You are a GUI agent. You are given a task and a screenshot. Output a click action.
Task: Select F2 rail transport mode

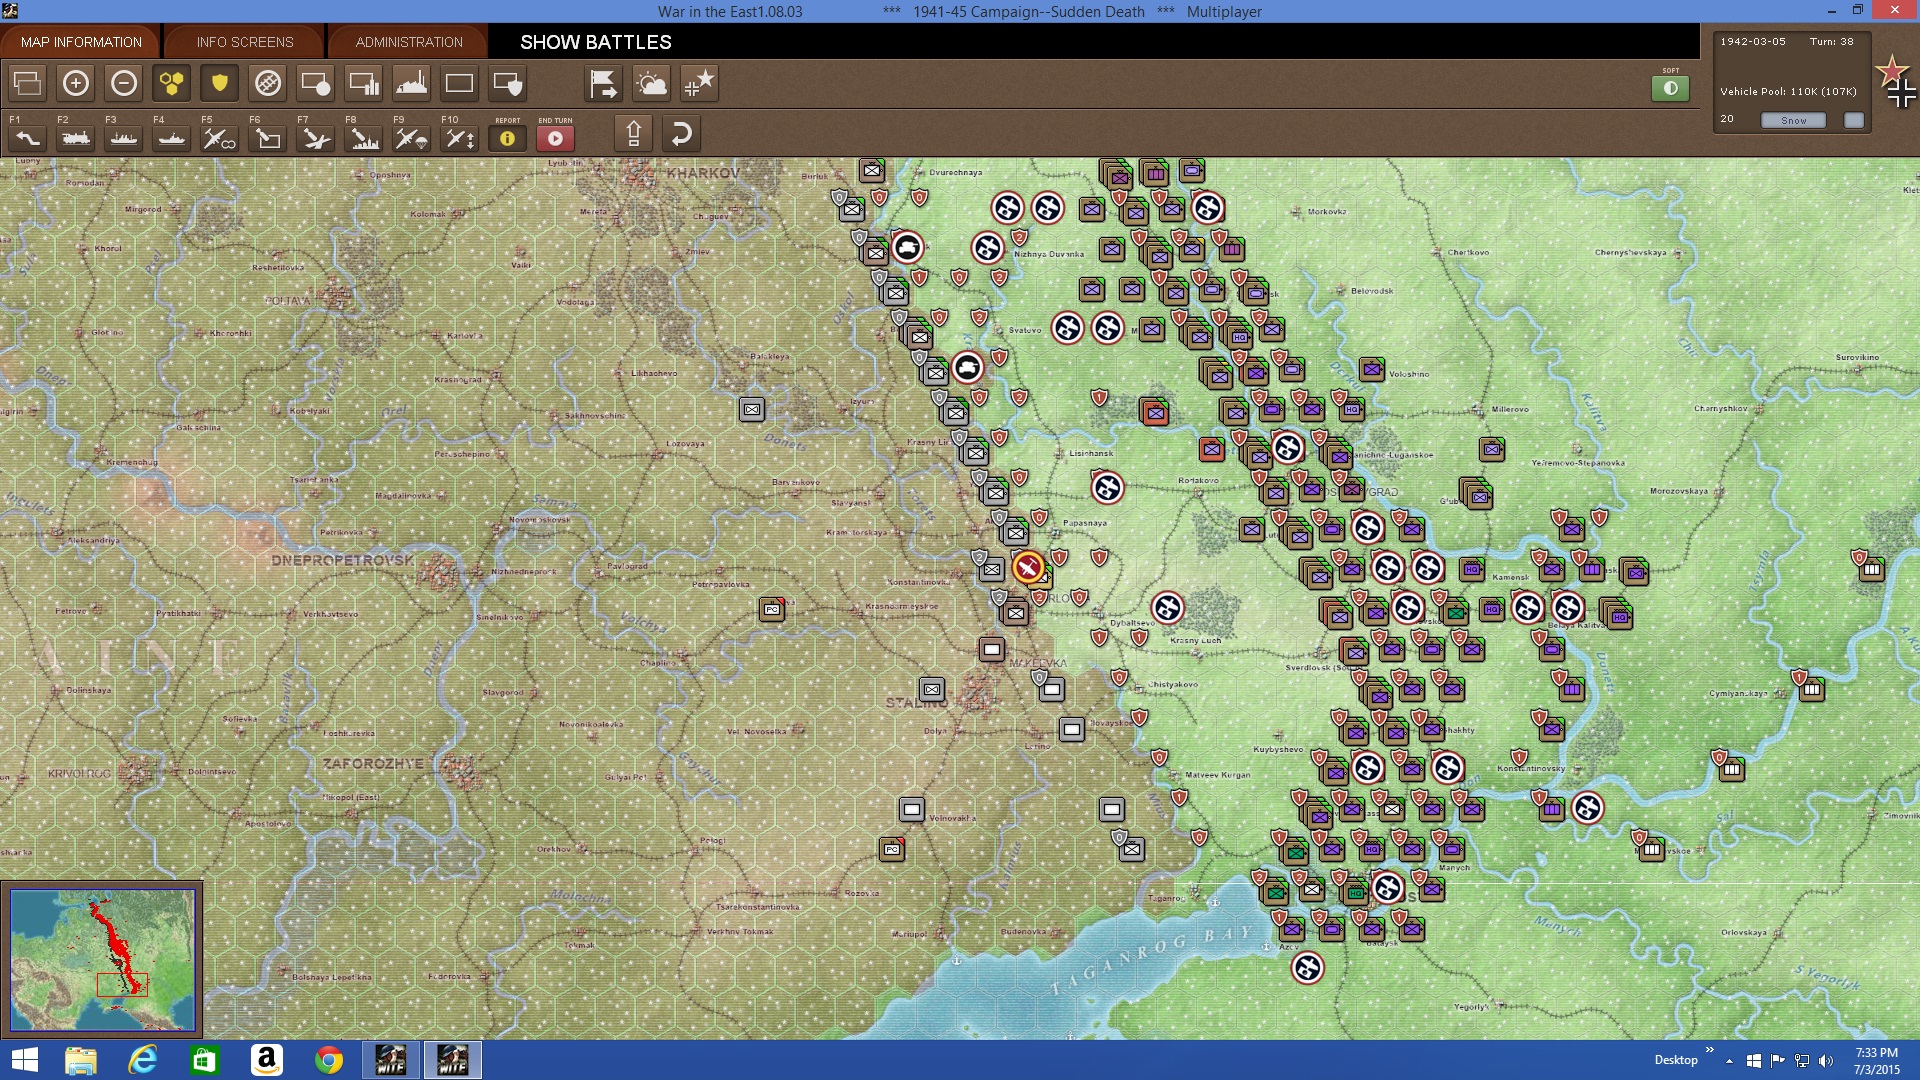click(x=76, y=137)
